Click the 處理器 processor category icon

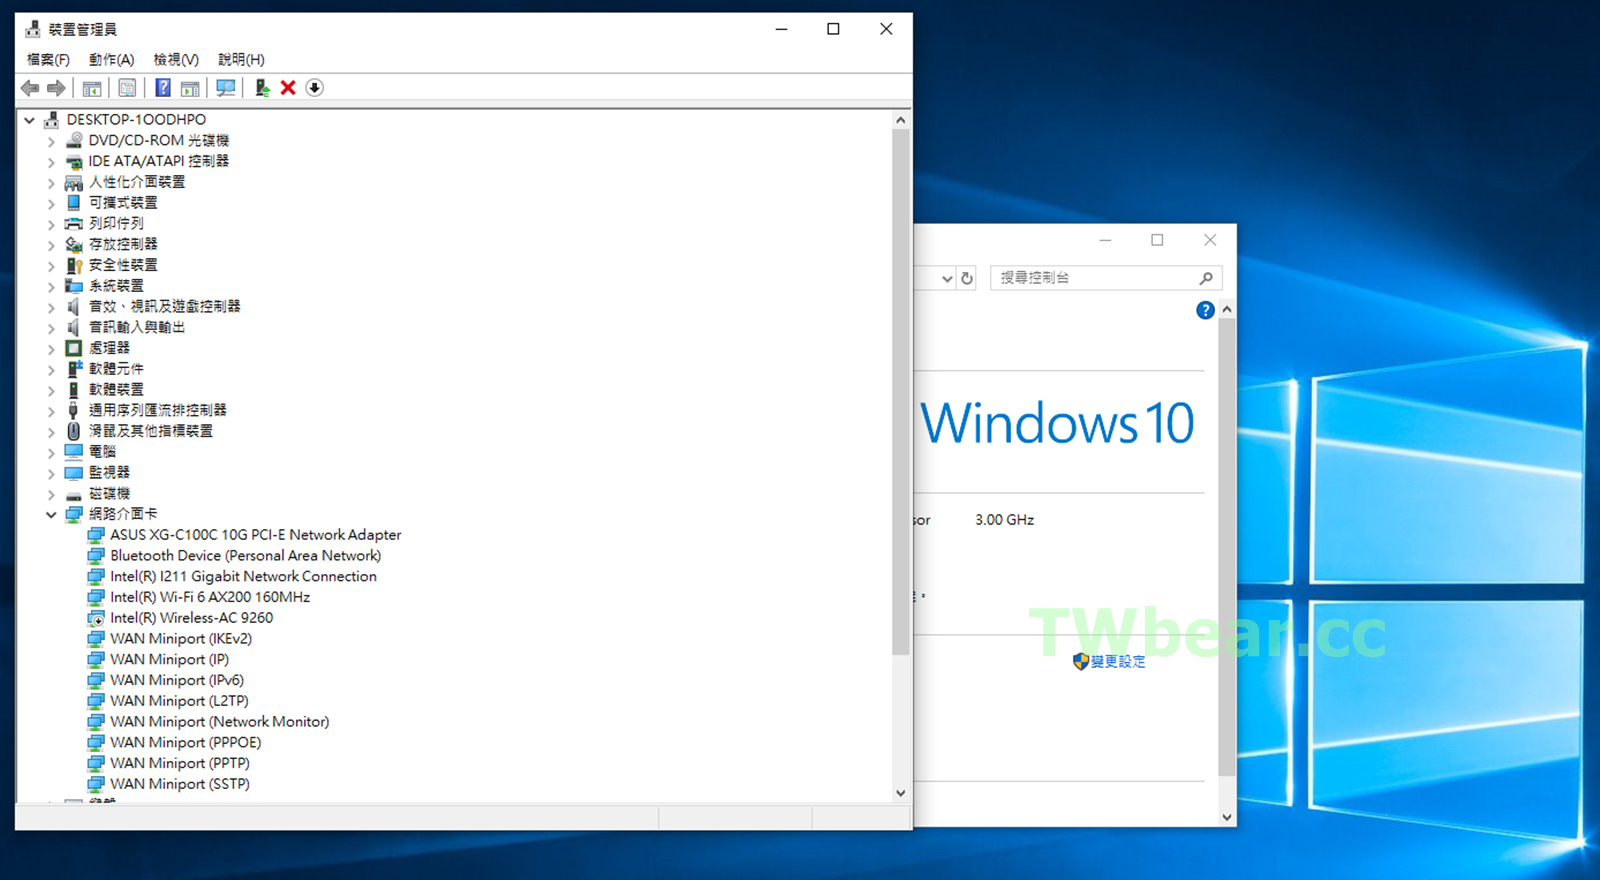(x=74, y=348)
